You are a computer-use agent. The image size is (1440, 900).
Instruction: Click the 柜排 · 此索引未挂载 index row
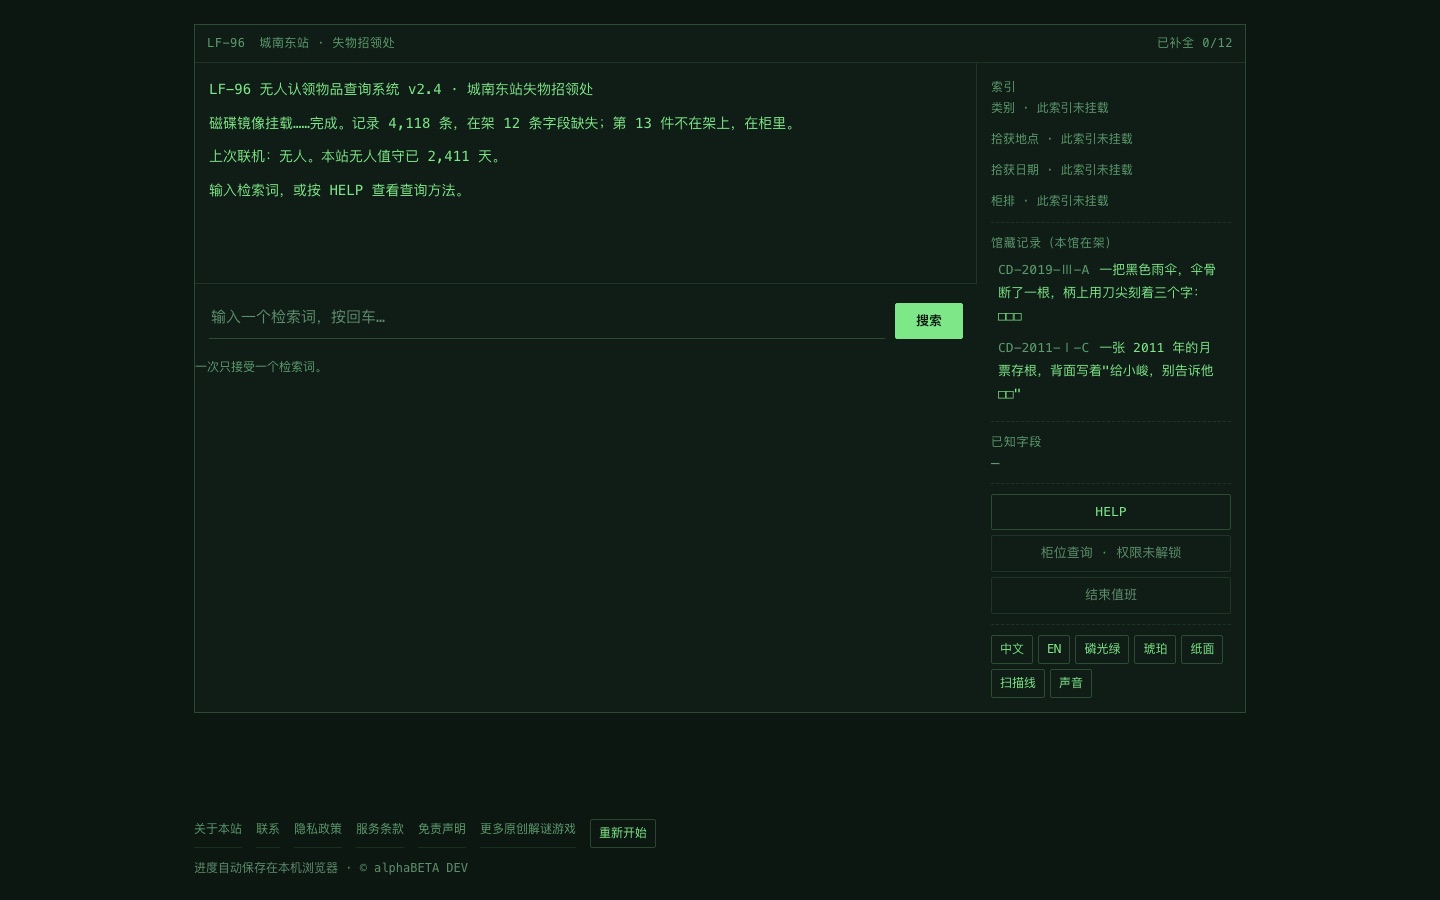(x=1050, y=201)
